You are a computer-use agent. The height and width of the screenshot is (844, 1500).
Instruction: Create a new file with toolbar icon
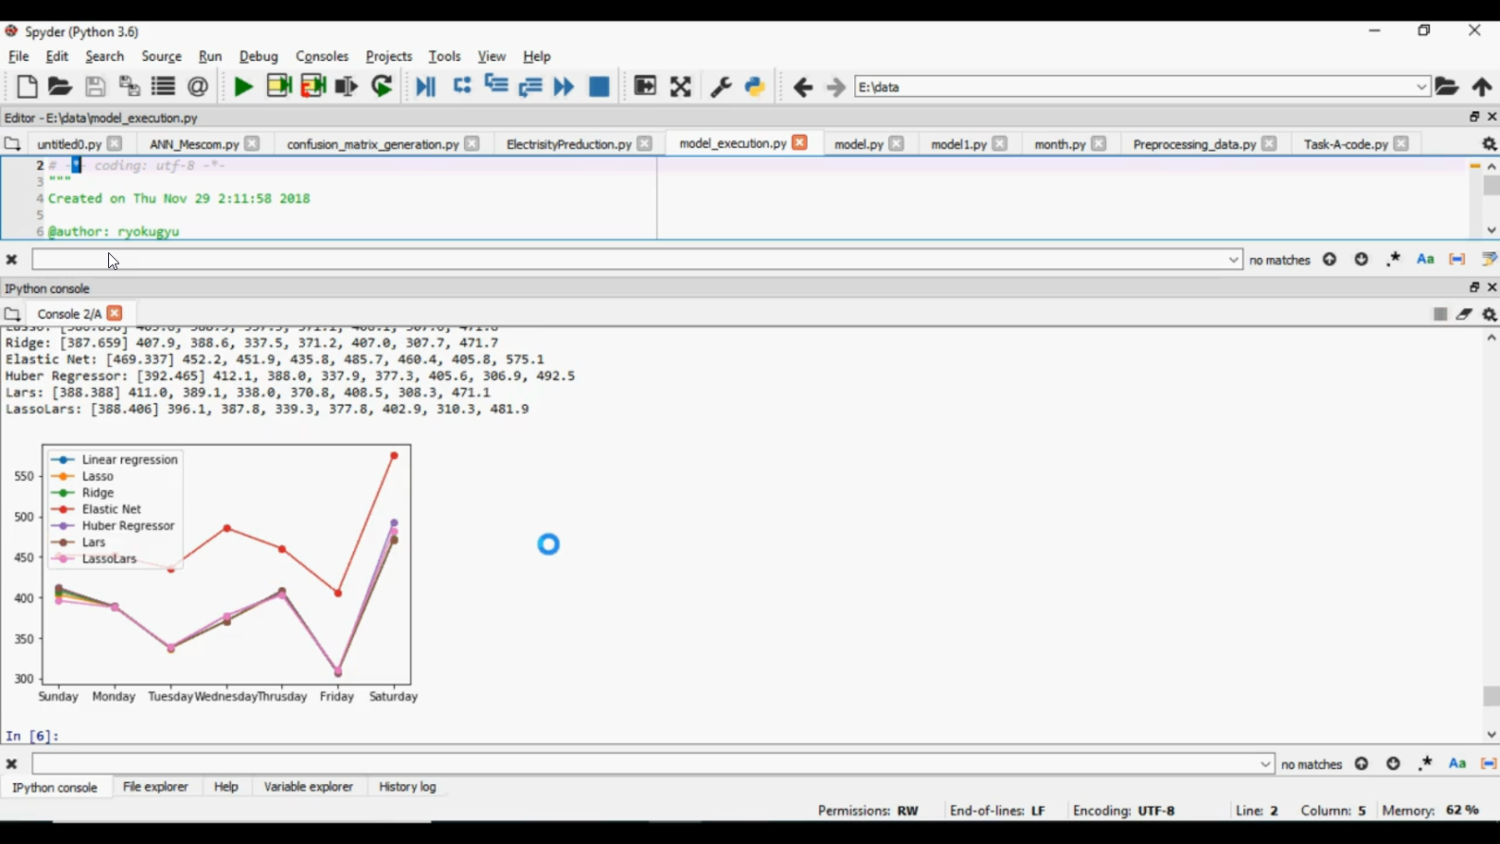click(27, 87)
